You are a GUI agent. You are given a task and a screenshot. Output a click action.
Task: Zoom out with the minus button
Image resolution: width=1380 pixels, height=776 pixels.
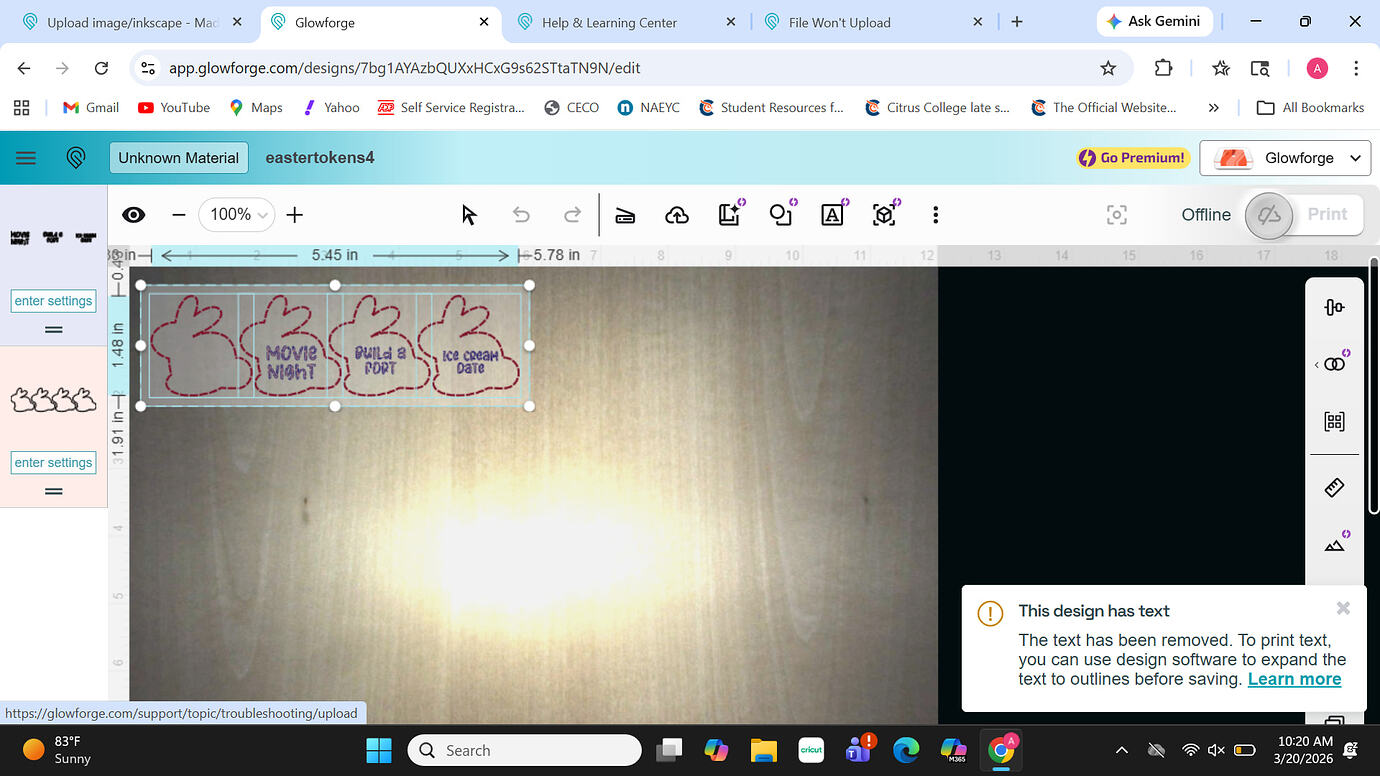pyautogui.click(x=179, y=215)
